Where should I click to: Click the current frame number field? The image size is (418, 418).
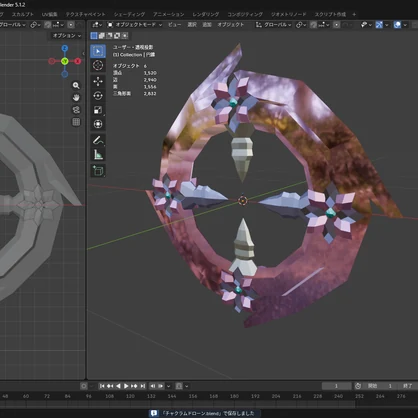click(336, 386)
